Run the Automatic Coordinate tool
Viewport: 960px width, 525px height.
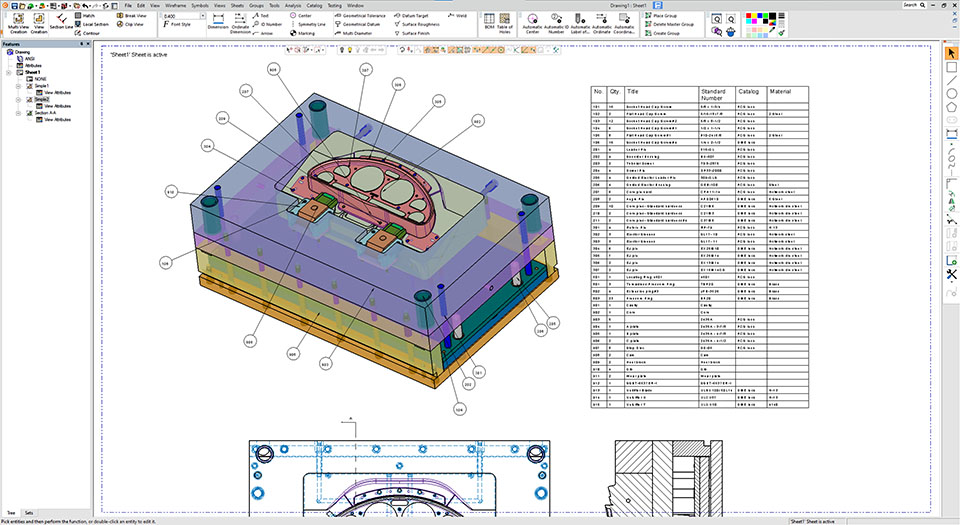pyautogui.click(x=624, y=23)
